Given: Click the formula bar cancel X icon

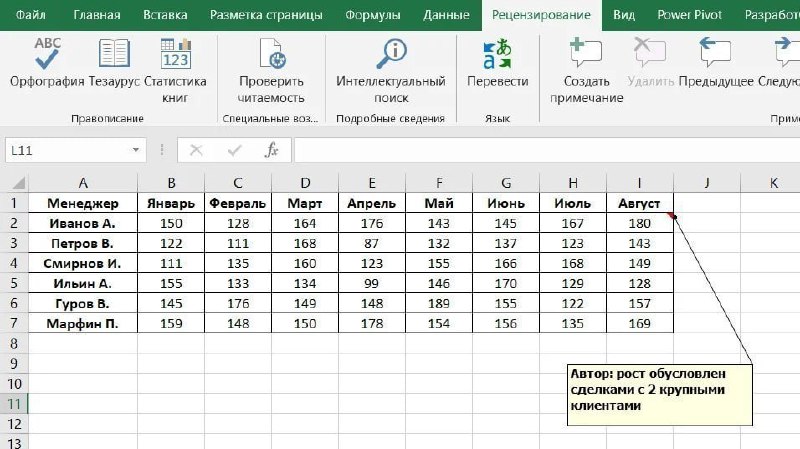Looking at the screenshot, I should [x=196, y=151].
